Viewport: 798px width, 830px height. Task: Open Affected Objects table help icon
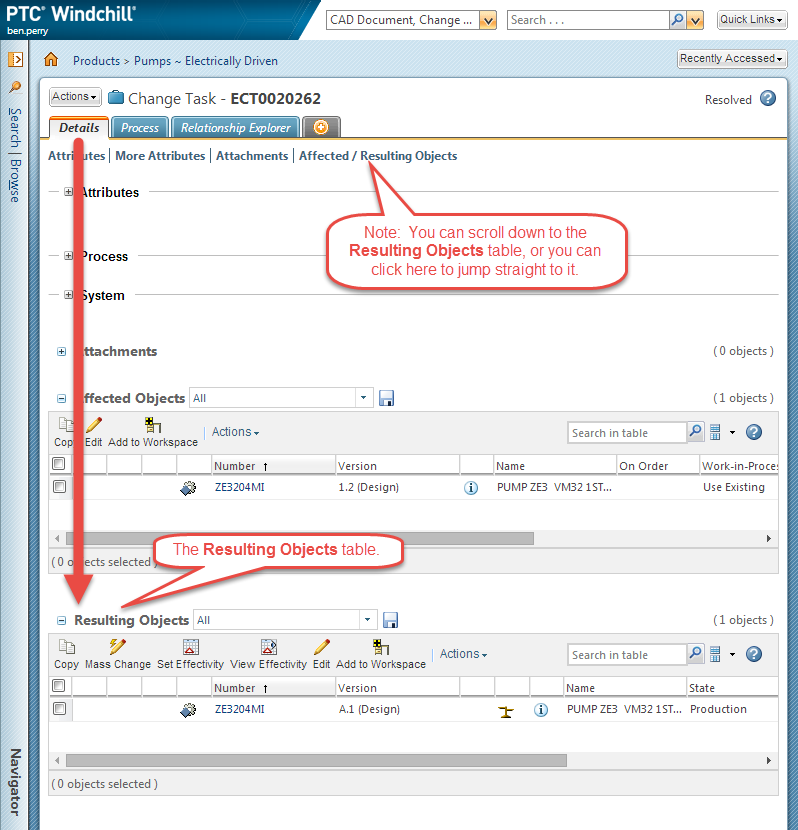754,432
